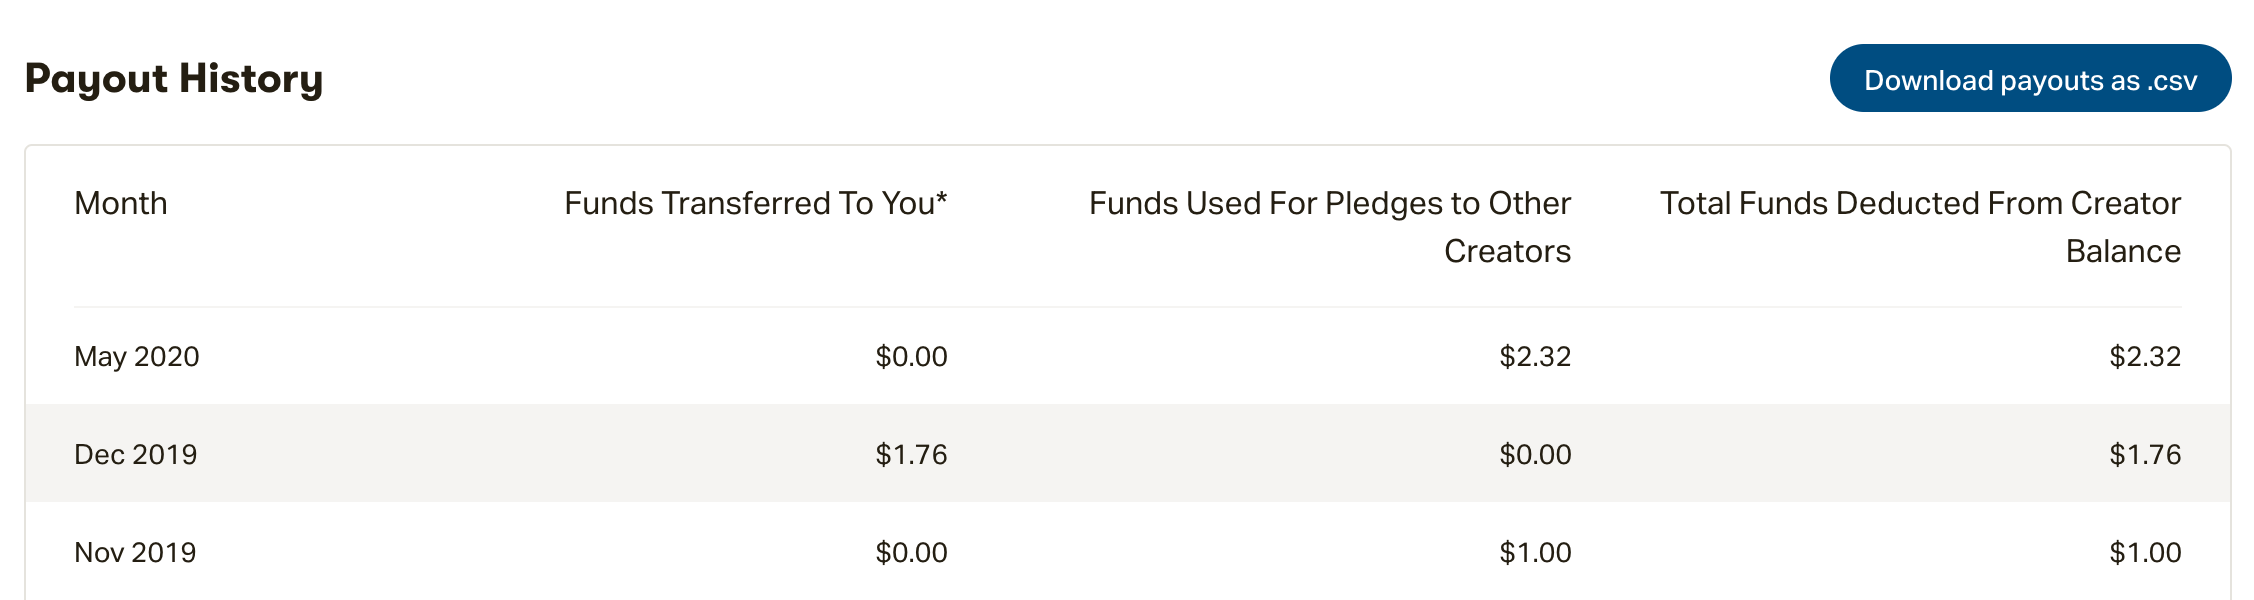
Task: Select the Nov 2019 row label
Action: tap(135, 552)
